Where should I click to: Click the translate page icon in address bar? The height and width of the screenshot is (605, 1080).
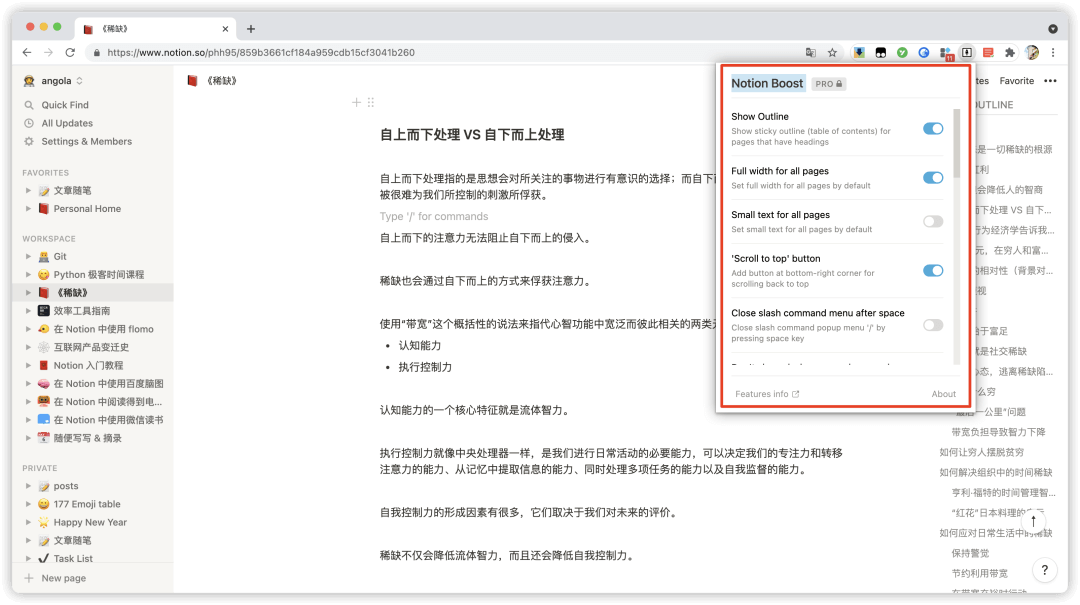pos(811,52)
